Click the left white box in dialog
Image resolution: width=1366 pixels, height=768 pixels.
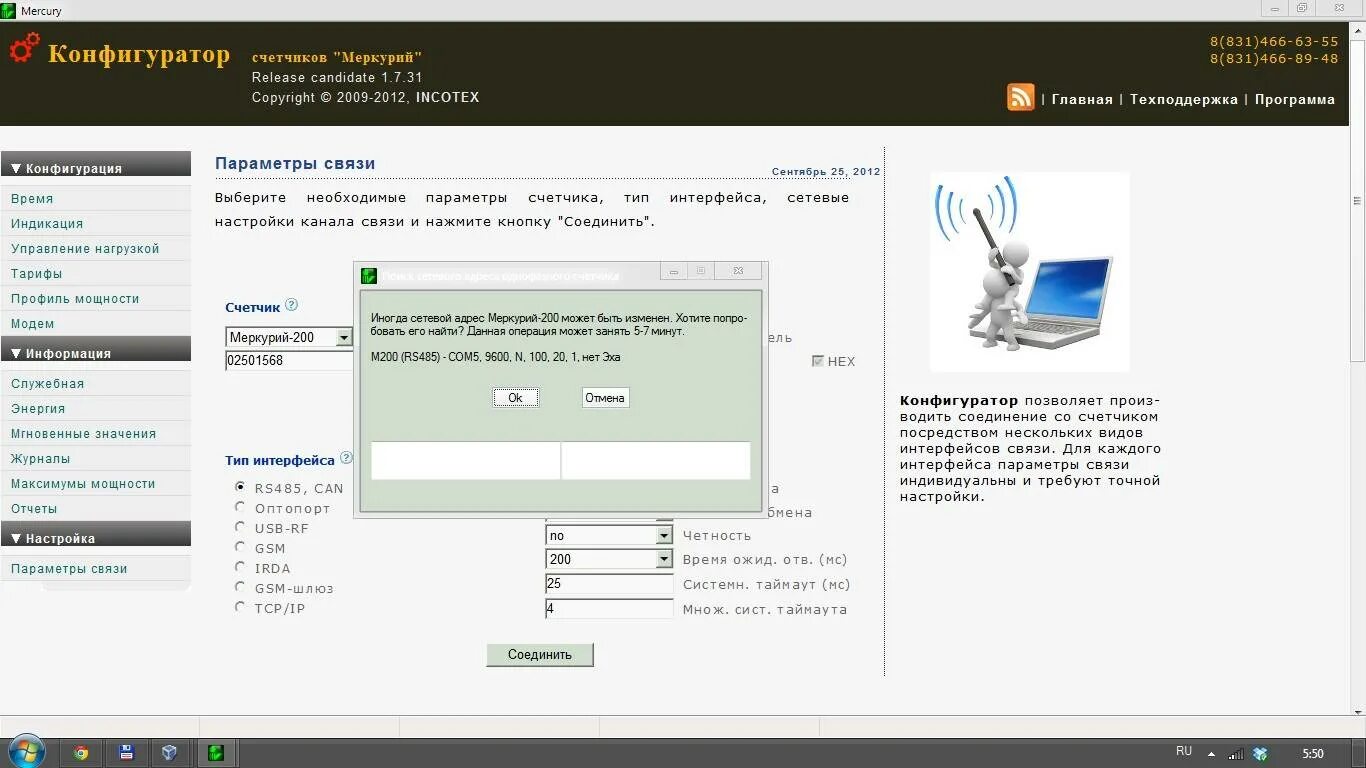tap(465, 460)
